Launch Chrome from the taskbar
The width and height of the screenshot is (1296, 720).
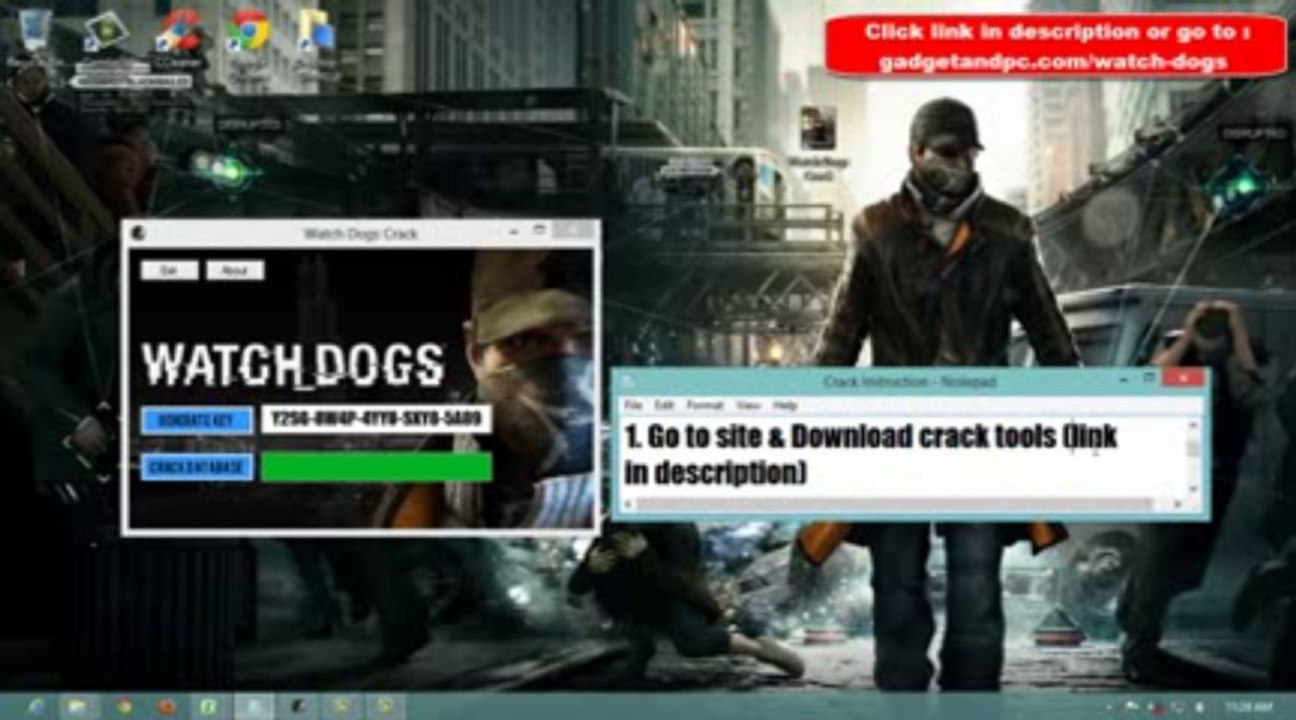[x=124, y=706]
